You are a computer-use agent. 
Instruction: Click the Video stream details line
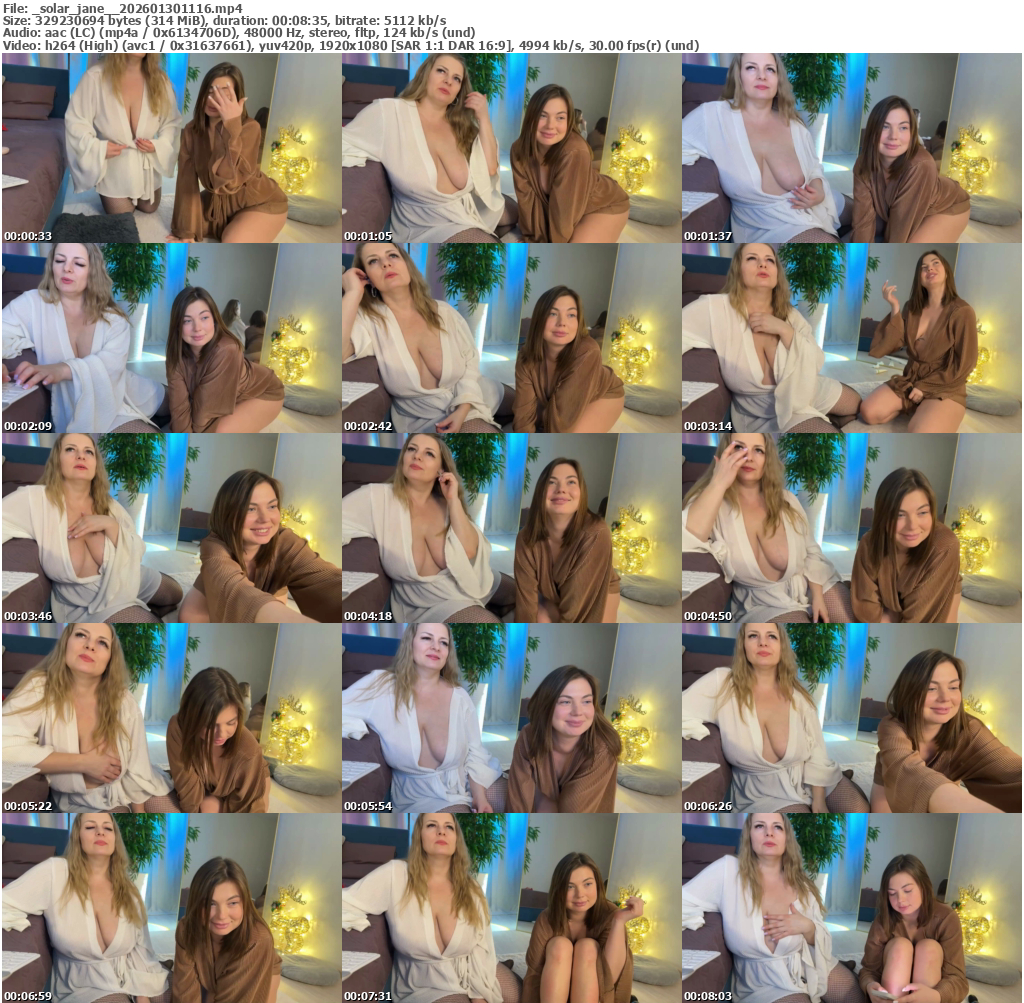pyautogui.click(x=350, y=46)
